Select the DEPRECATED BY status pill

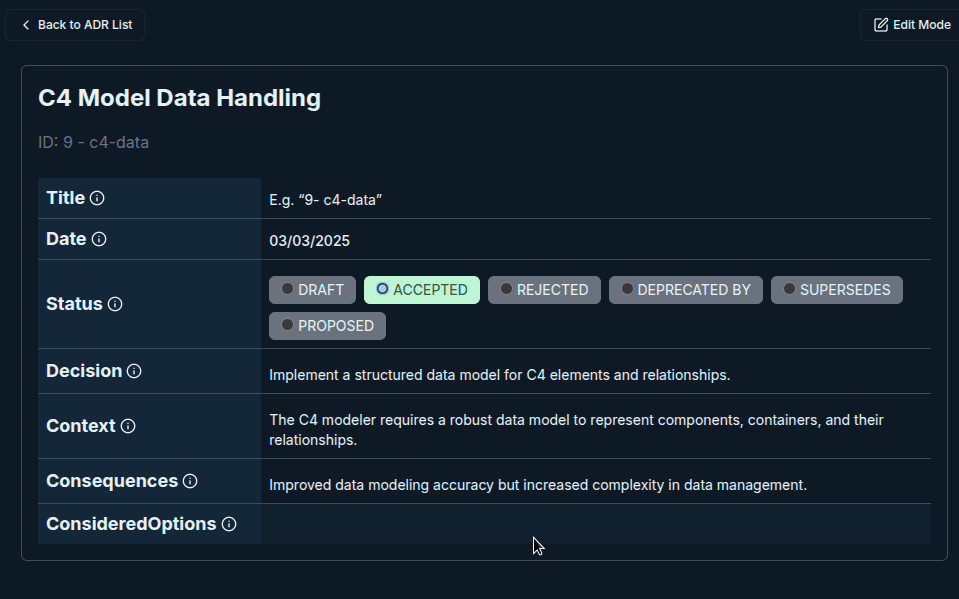pyautogui.click(x=685, y=289)
